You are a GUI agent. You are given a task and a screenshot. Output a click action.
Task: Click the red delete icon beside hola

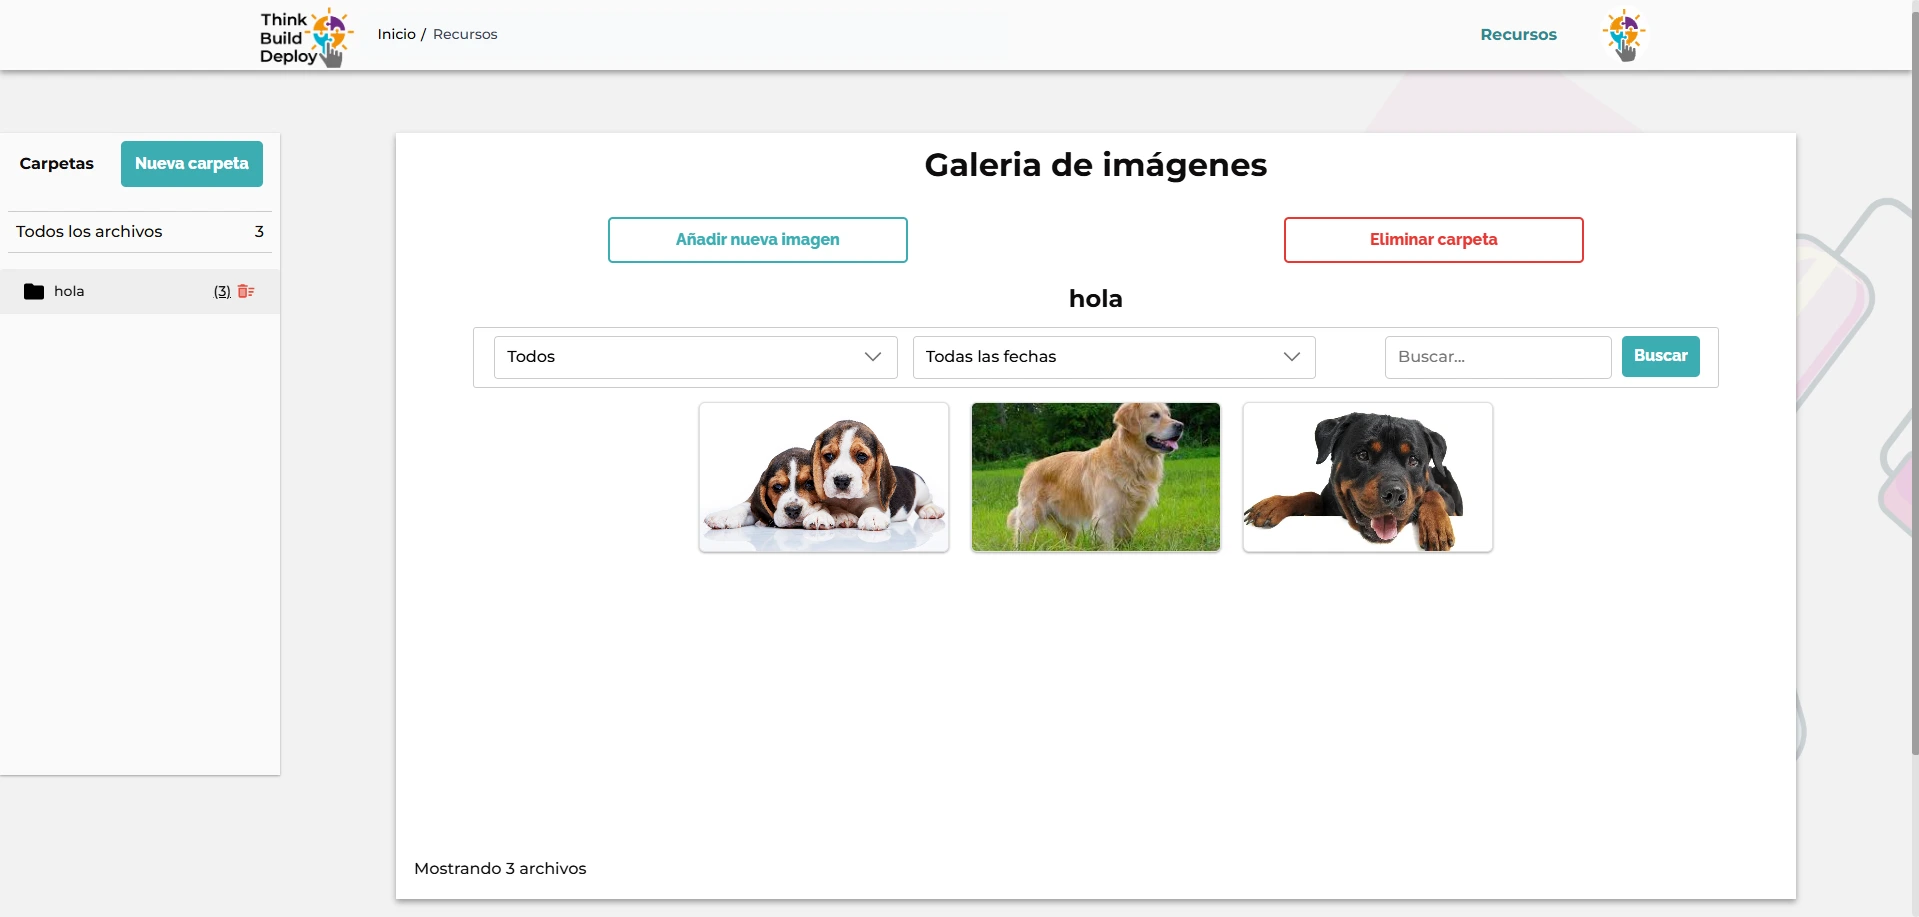246,291
